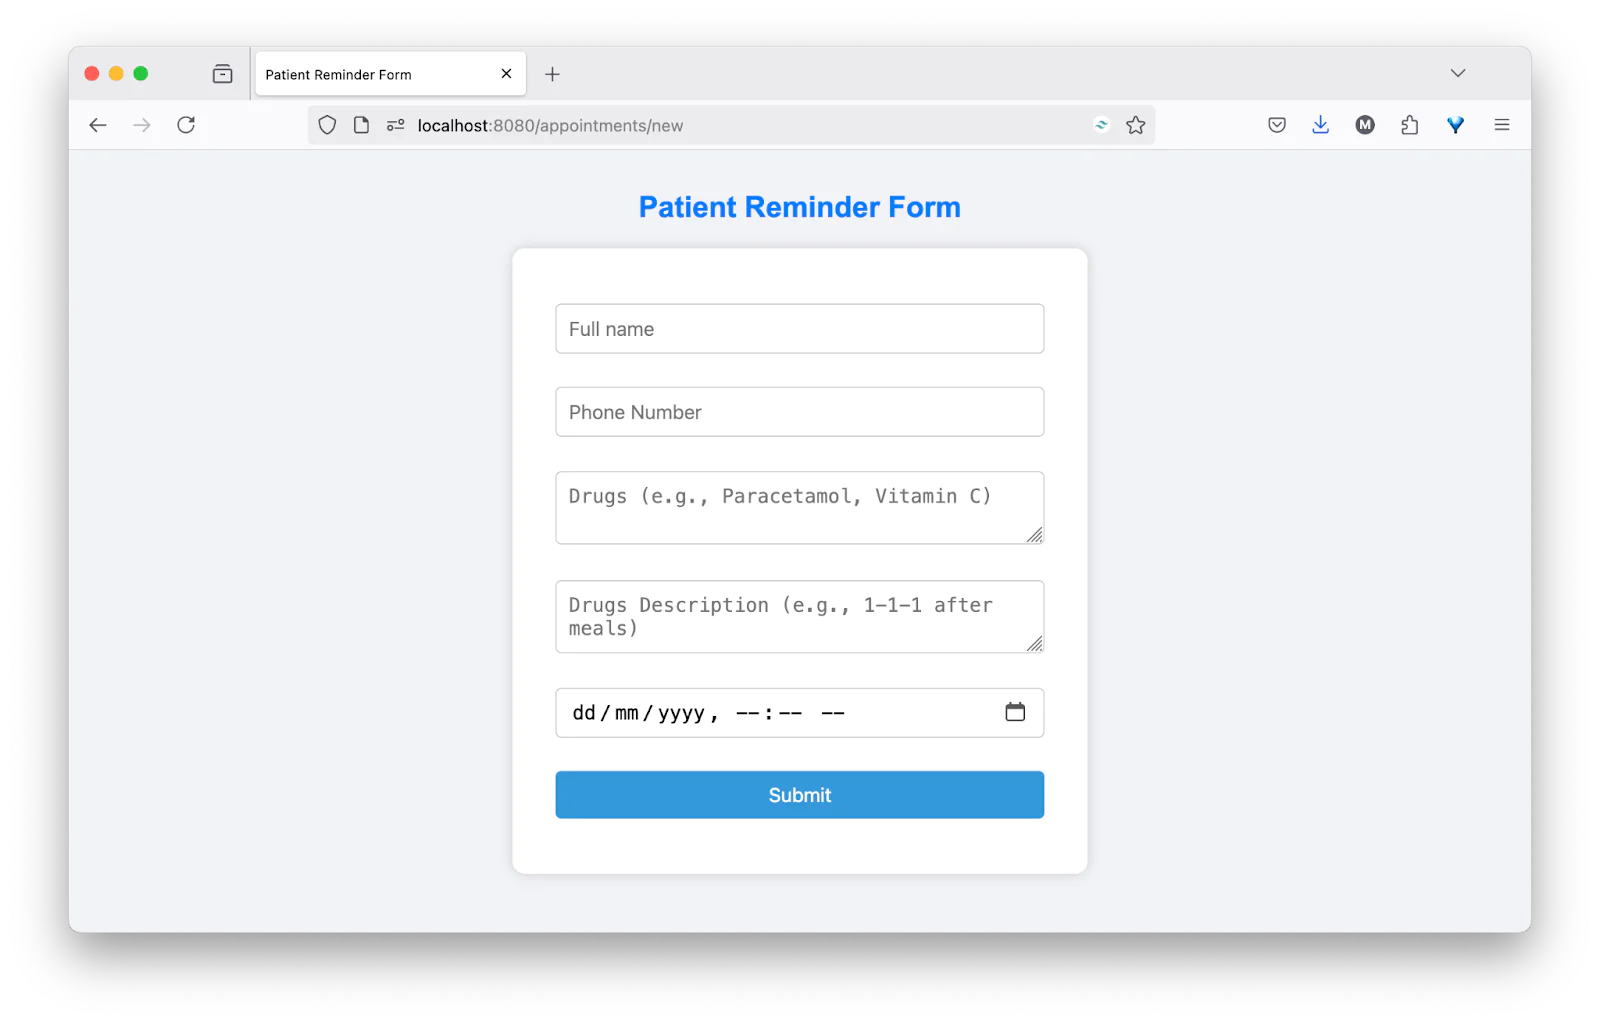Viewport: 1600px width, 1023px height.
Task: Open the Firefox account avatar menu
Action: tap(1364, 125)
